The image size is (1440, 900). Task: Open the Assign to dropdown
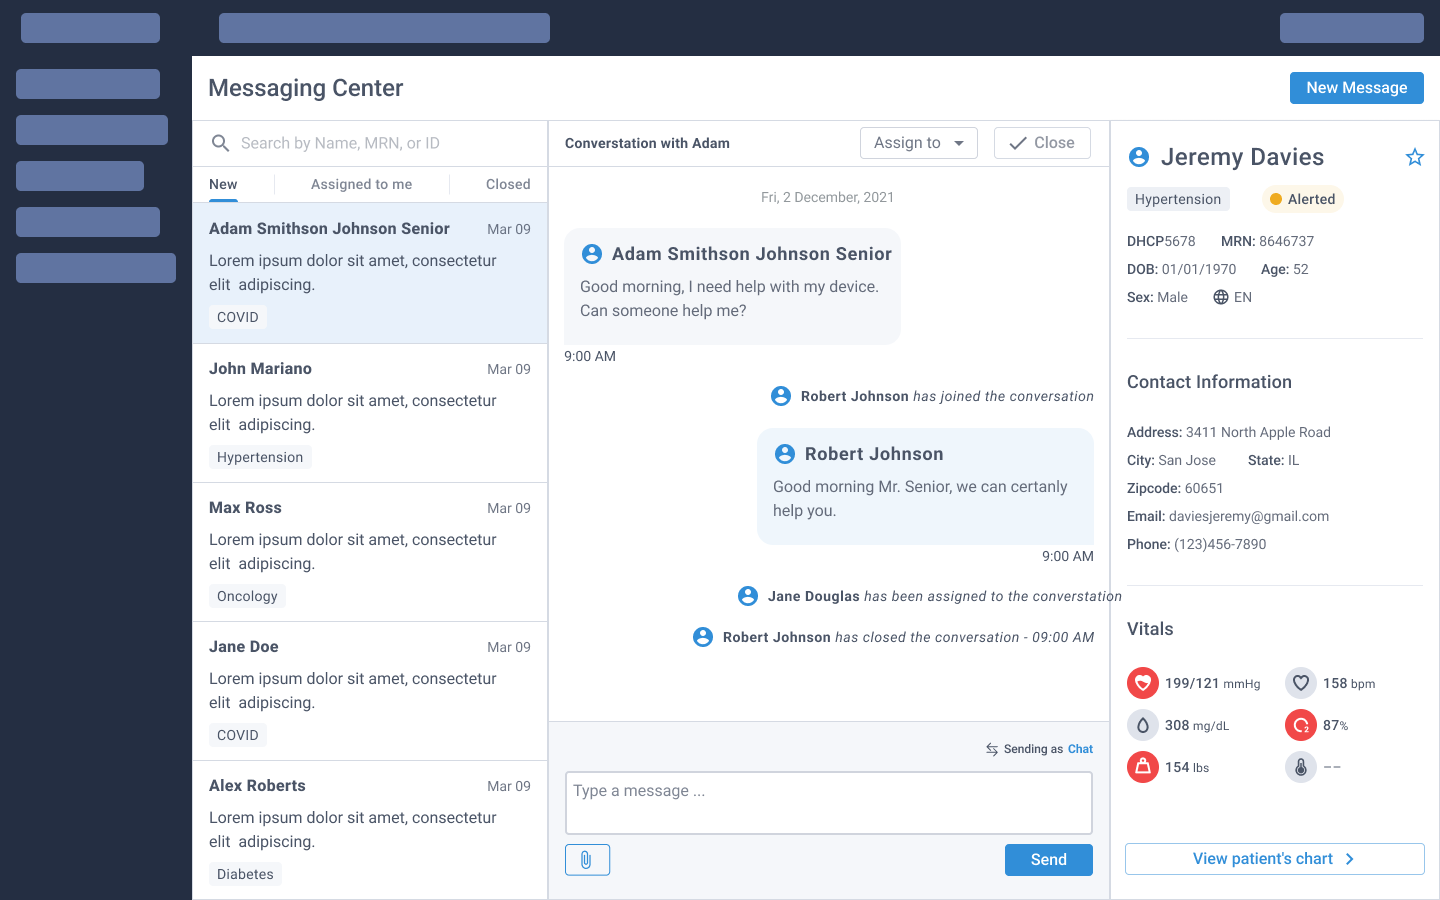pos(918,143)
